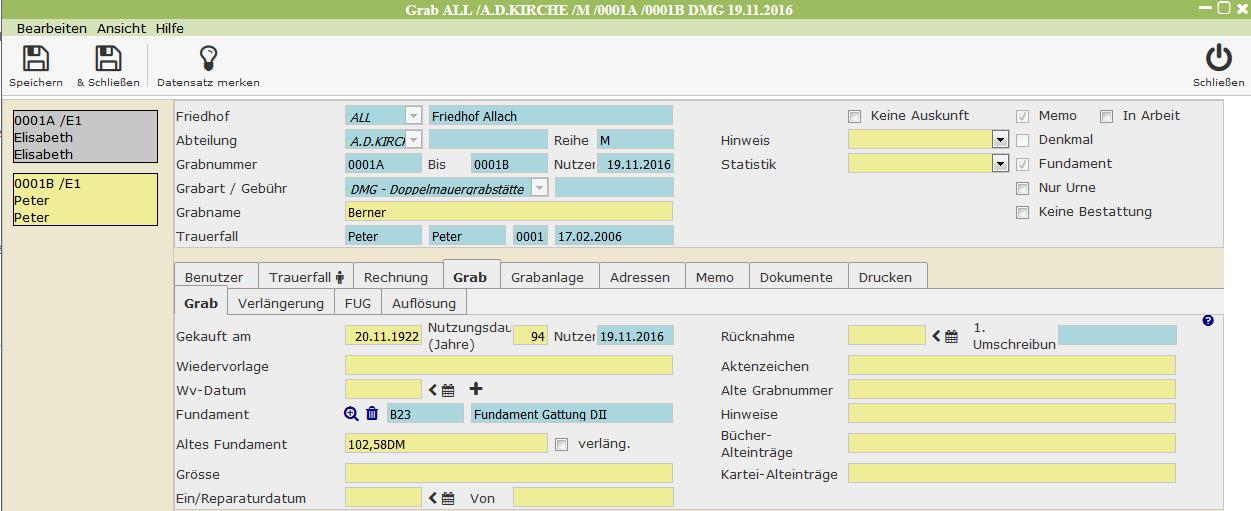Click the Speichern floppy disk icon
The width and height of the screenshot is (1251, 511).
coord(36,59)
